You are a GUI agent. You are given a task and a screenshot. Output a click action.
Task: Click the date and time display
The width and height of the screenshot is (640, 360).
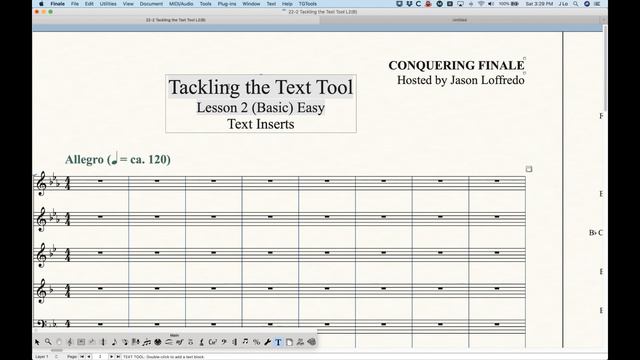[539, 4]
